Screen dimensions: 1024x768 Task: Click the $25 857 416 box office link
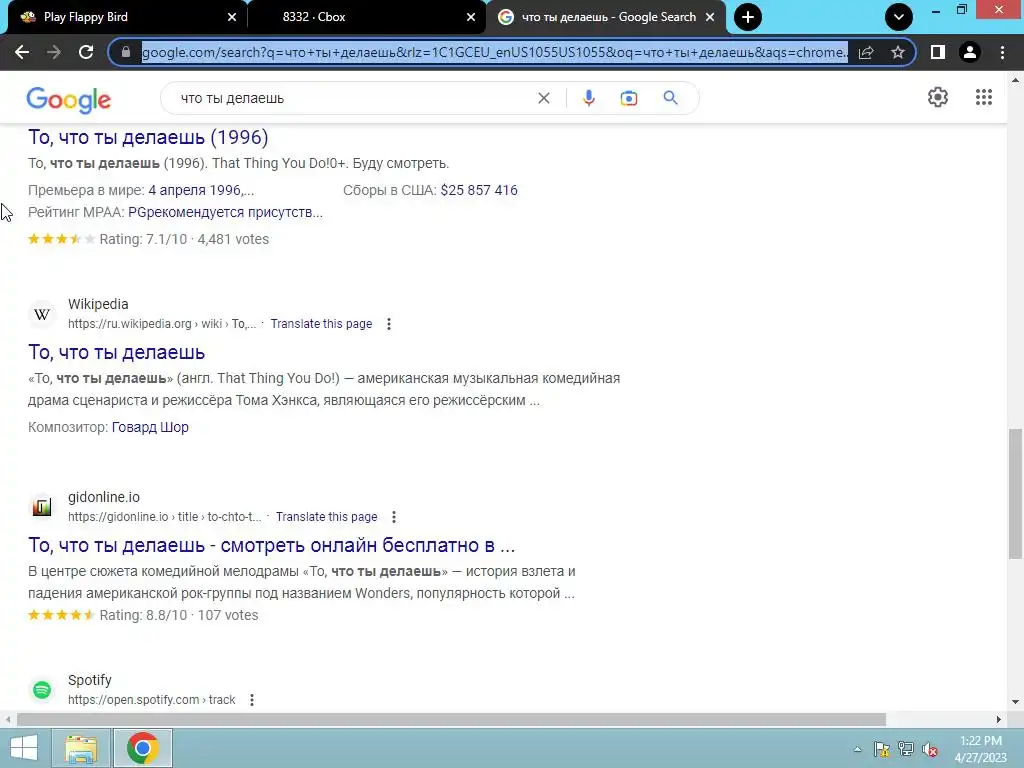479,190
